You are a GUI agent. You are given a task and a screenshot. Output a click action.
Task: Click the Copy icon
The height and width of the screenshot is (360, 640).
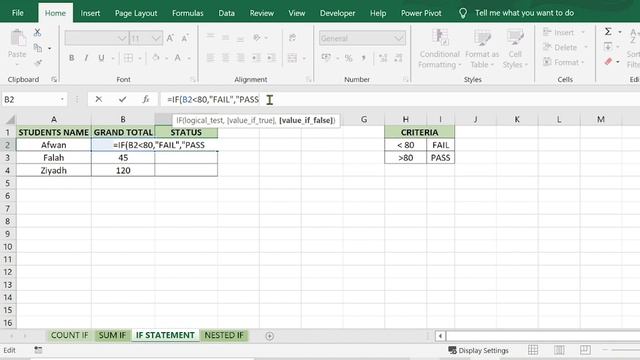(x=38, y=48)
